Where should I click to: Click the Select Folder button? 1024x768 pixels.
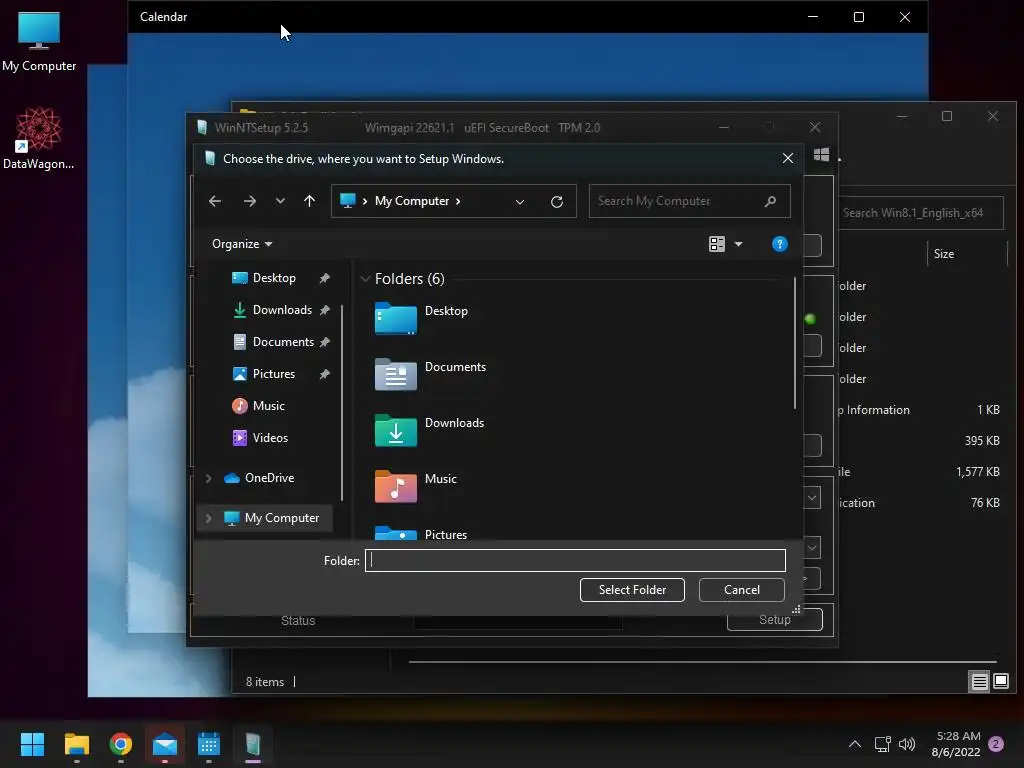click(x=632, y=590)
